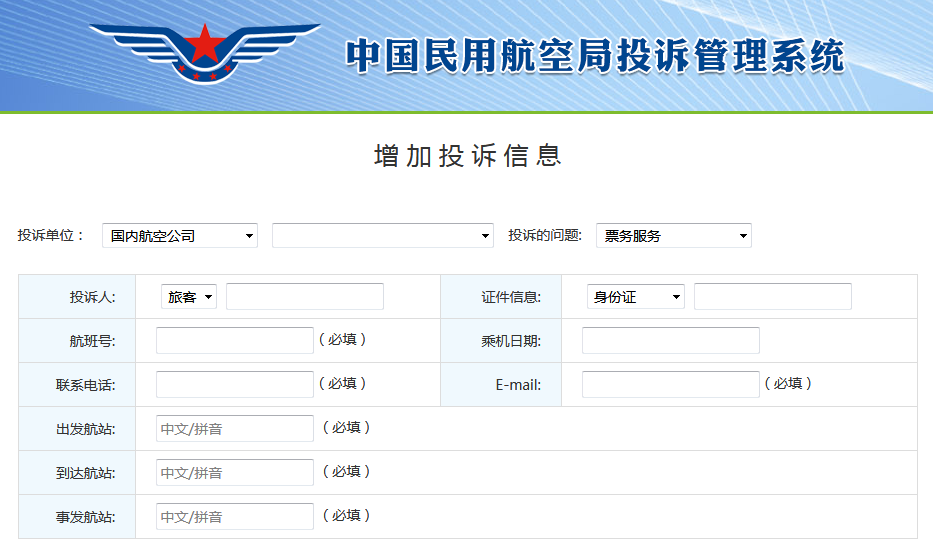
Task: Click the 到达航站 label cell
Action: point(77,473)
